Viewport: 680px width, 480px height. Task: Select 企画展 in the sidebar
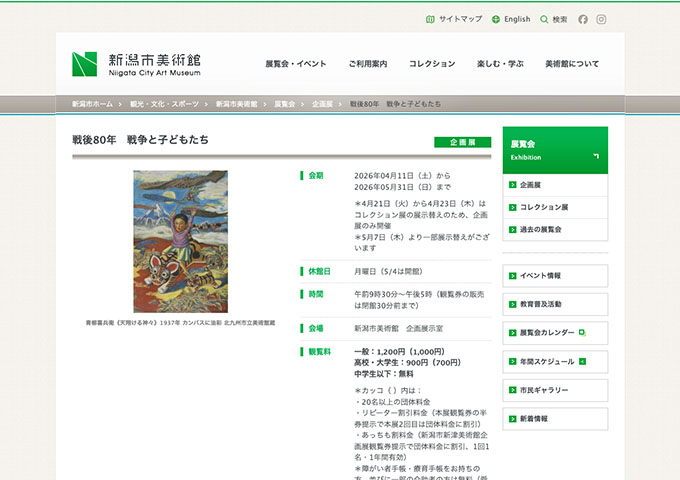click(x=555, y=185)
